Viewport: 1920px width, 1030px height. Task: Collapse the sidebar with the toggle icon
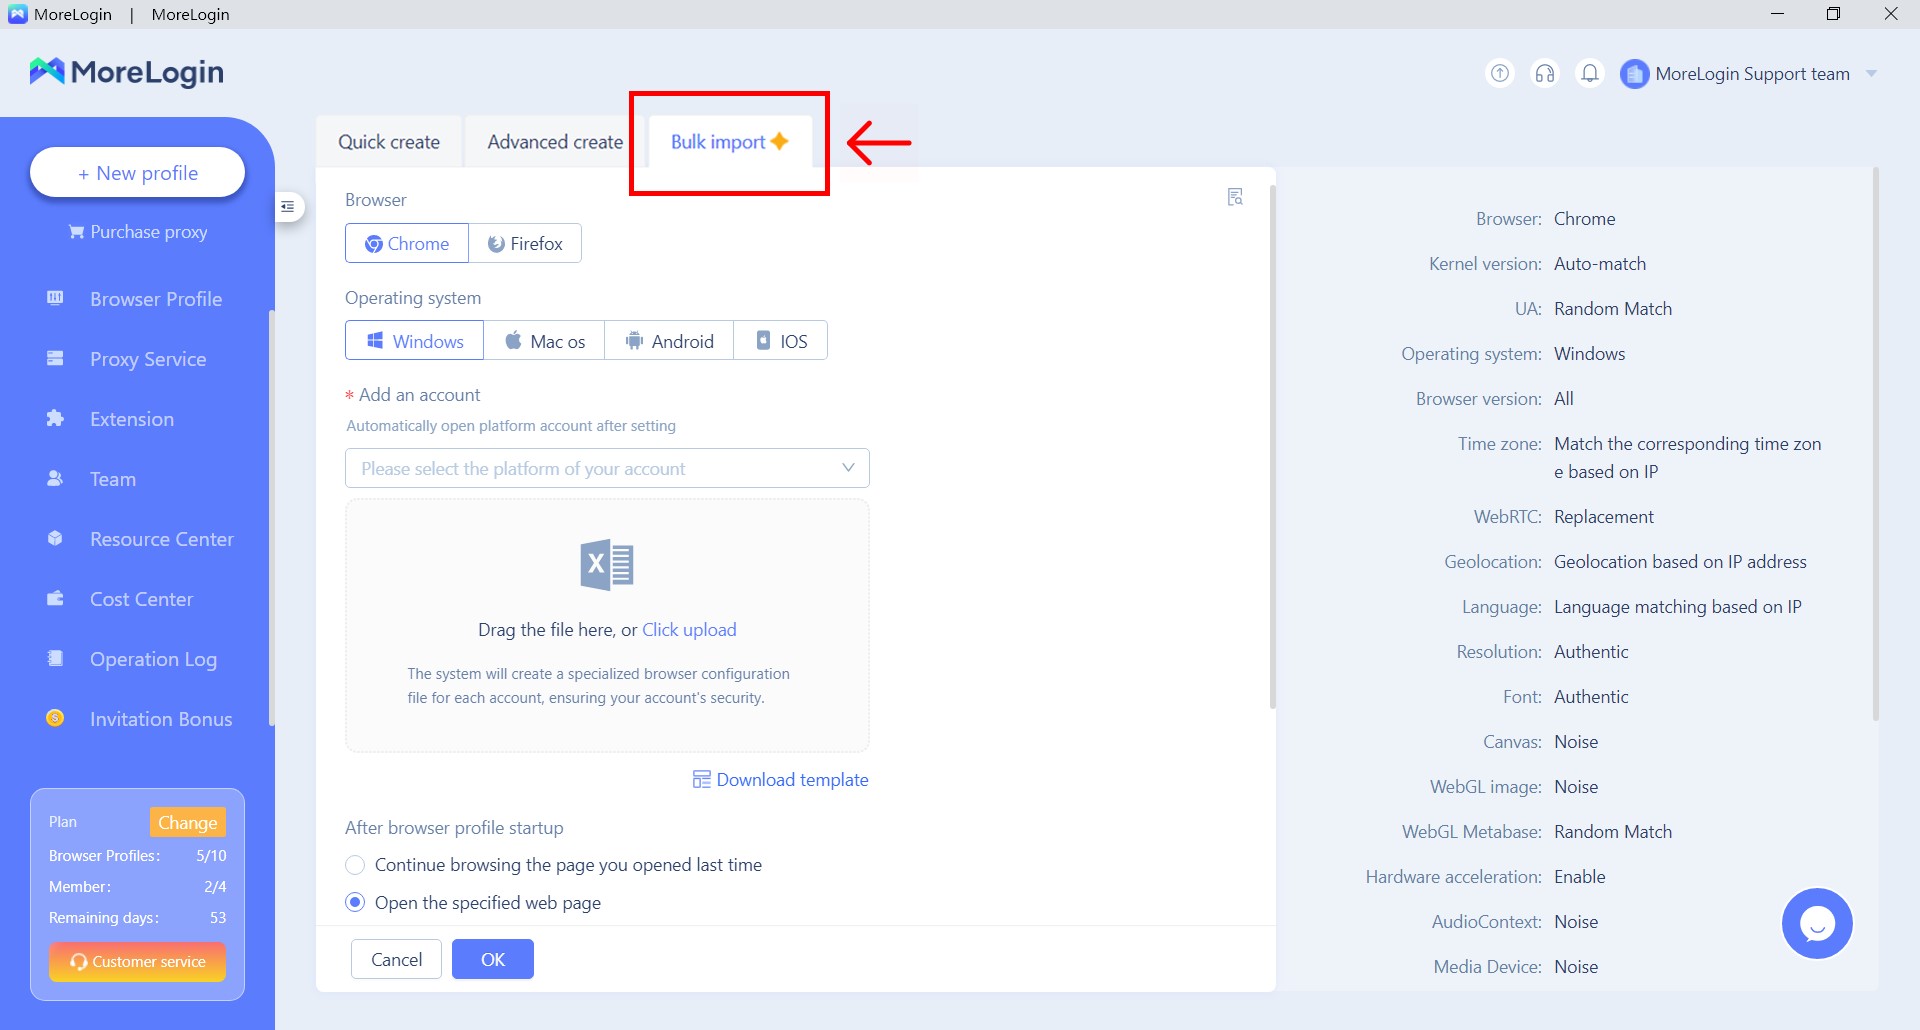click(288, 207)
